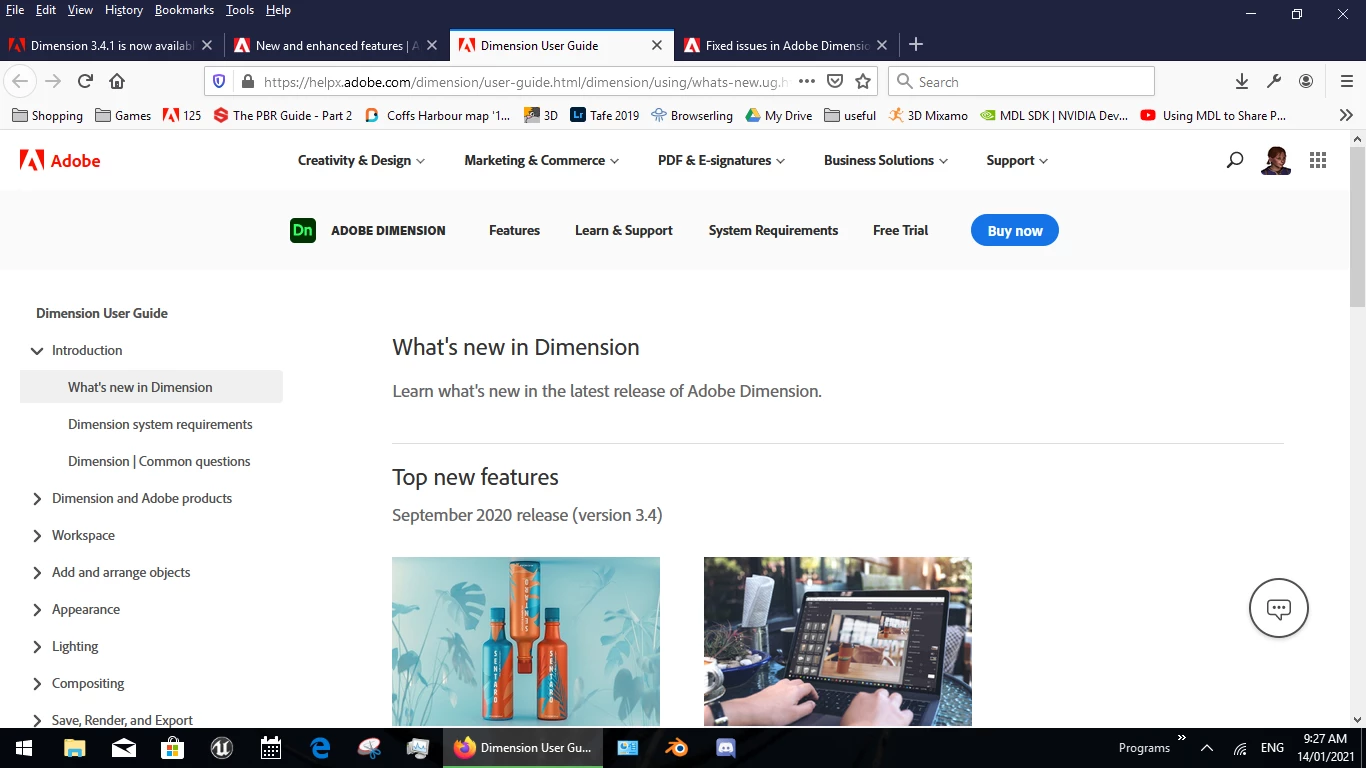Save page to Pocket
Image resolution: width=1366 pixels, height=768 pixels.
[835, 81]
